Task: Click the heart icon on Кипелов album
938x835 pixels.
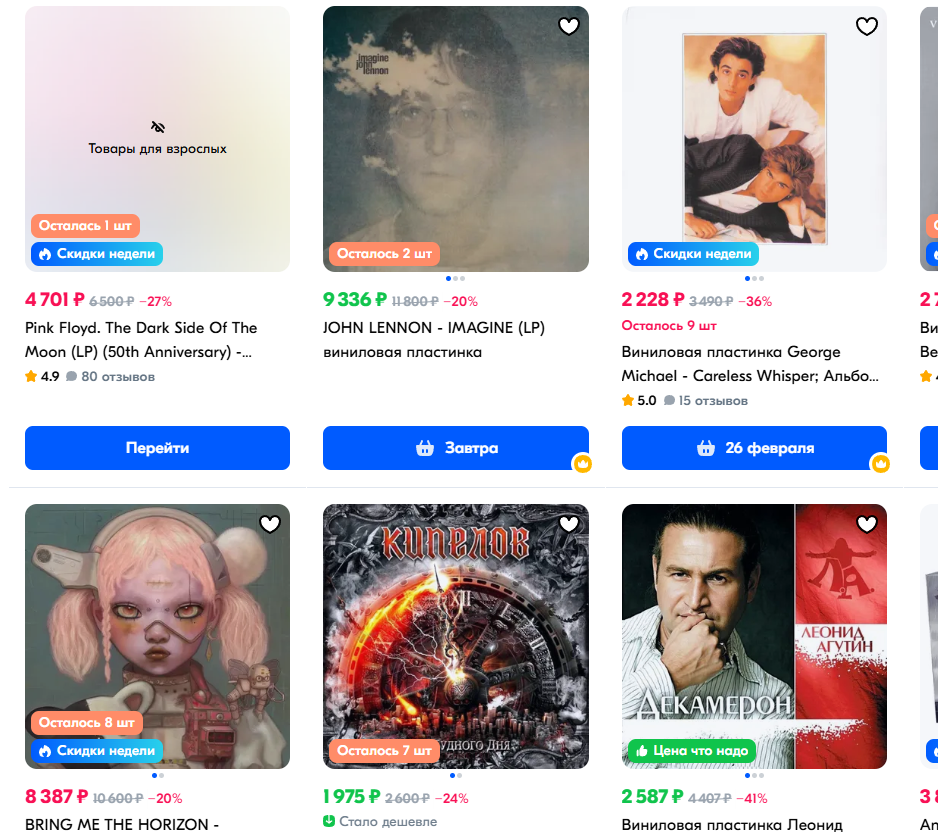Action: click(569, 524)
